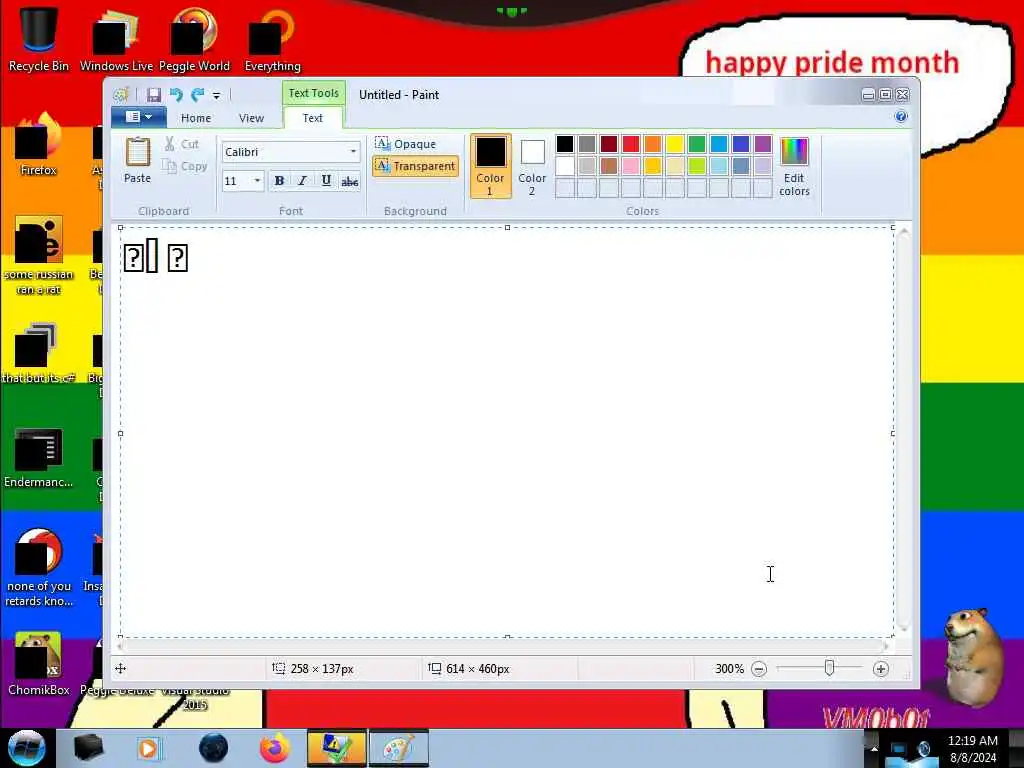Click the zoom slider thumb
Image resolution: width=1024 pixels, height=768 pixels.
click(829, 668)
